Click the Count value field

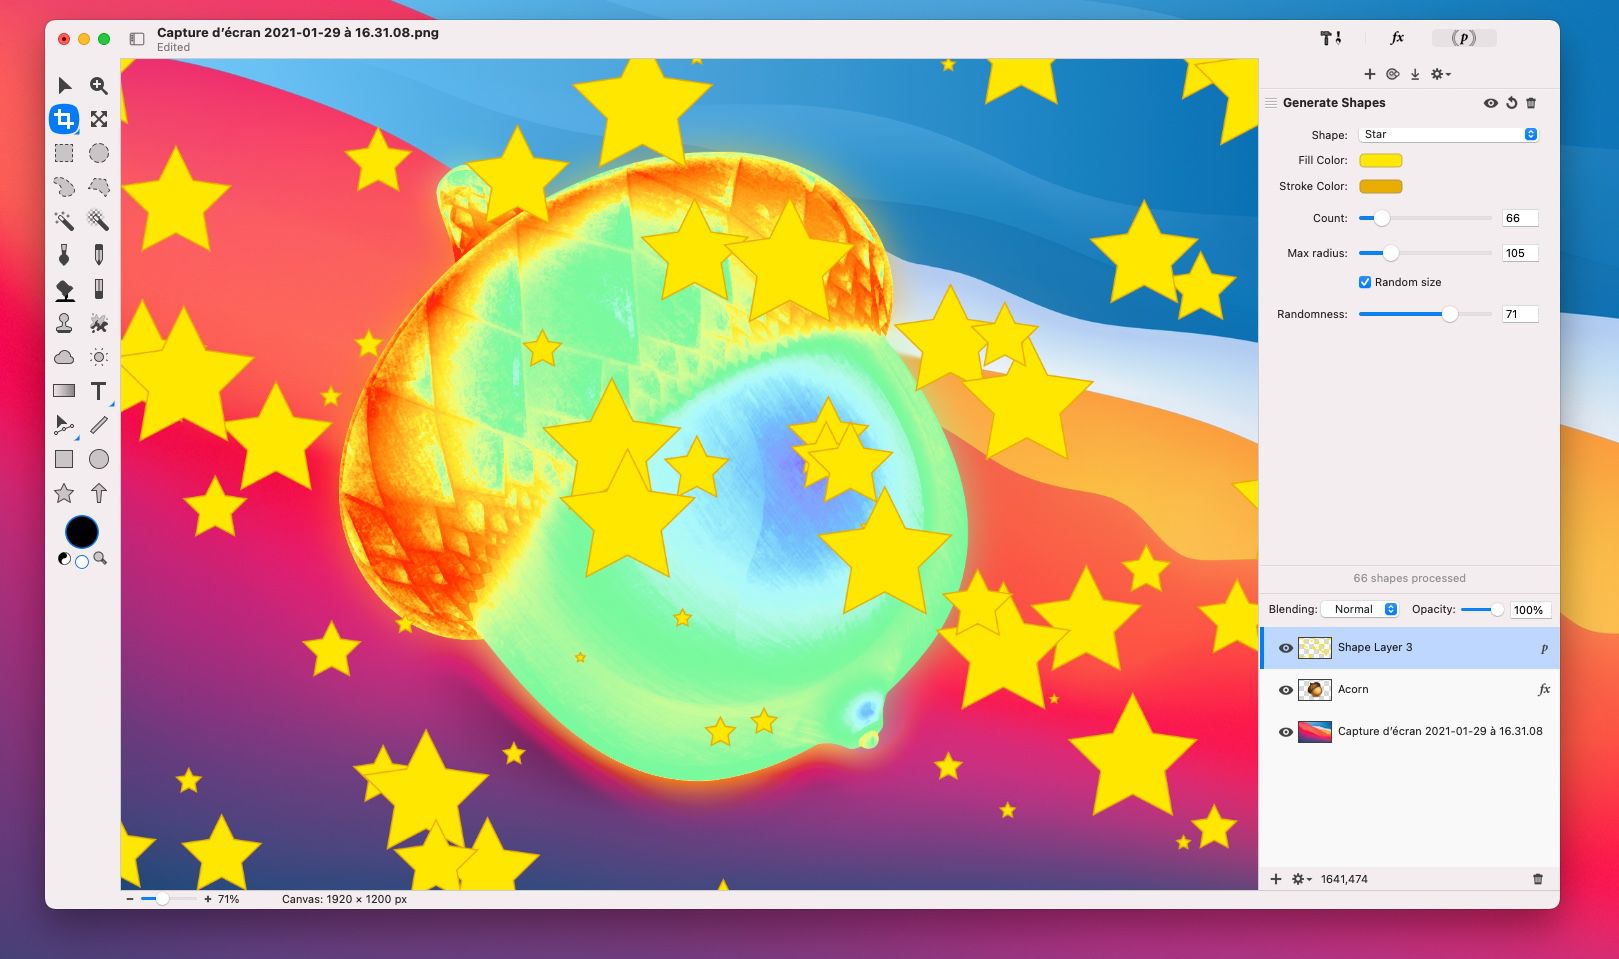point(1519,218)
